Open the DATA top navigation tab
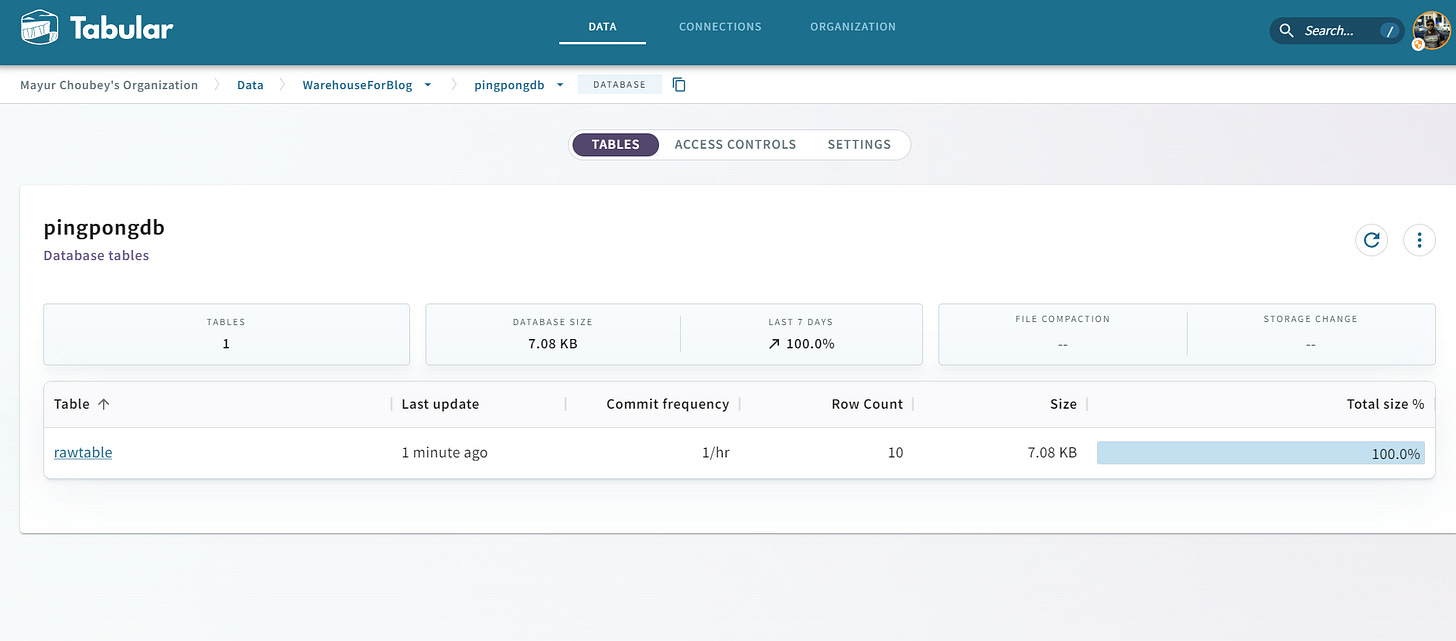The width and height of the screenshot is (1456, 641). tap(603, 27)
